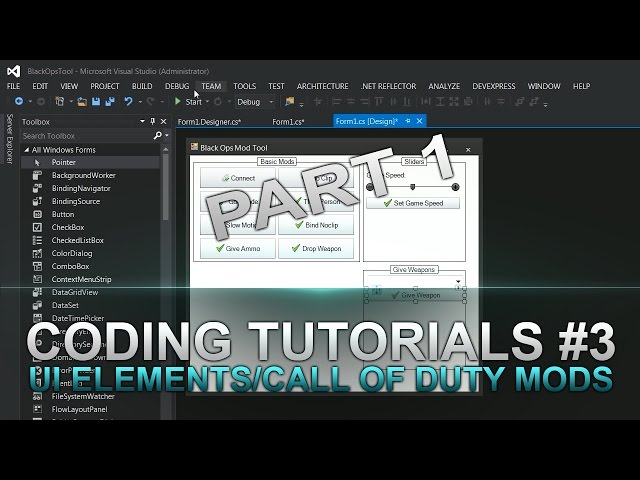Click the green Start debugging play icon
640x480 pixels.
tap(178, 101)
